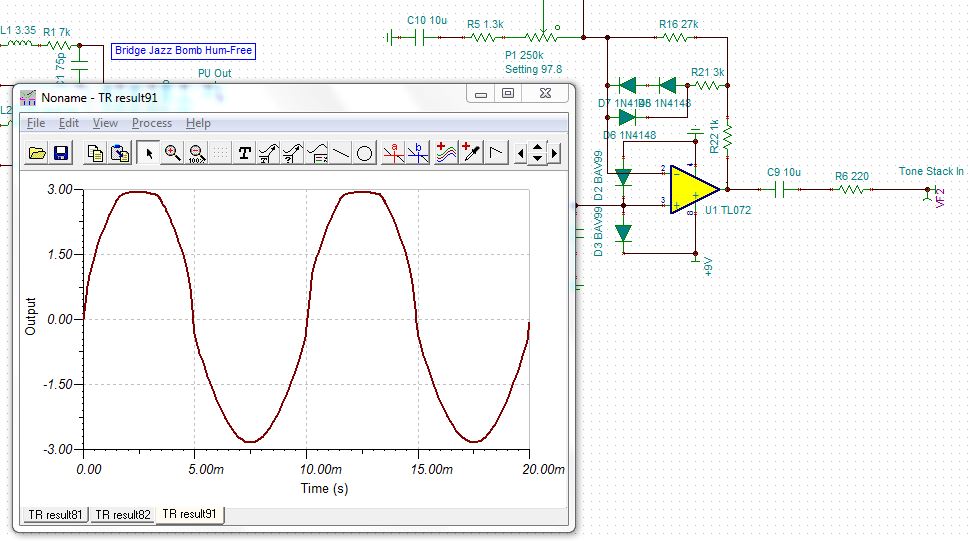
Task: Click the up/down arrows toolbar button
Action: (x=537, y=153)
